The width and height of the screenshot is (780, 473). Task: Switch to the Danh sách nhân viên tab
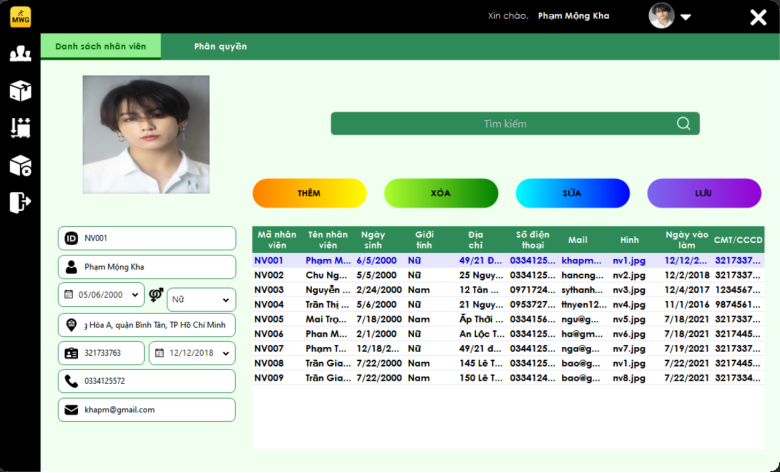click(x=100, y=46)
